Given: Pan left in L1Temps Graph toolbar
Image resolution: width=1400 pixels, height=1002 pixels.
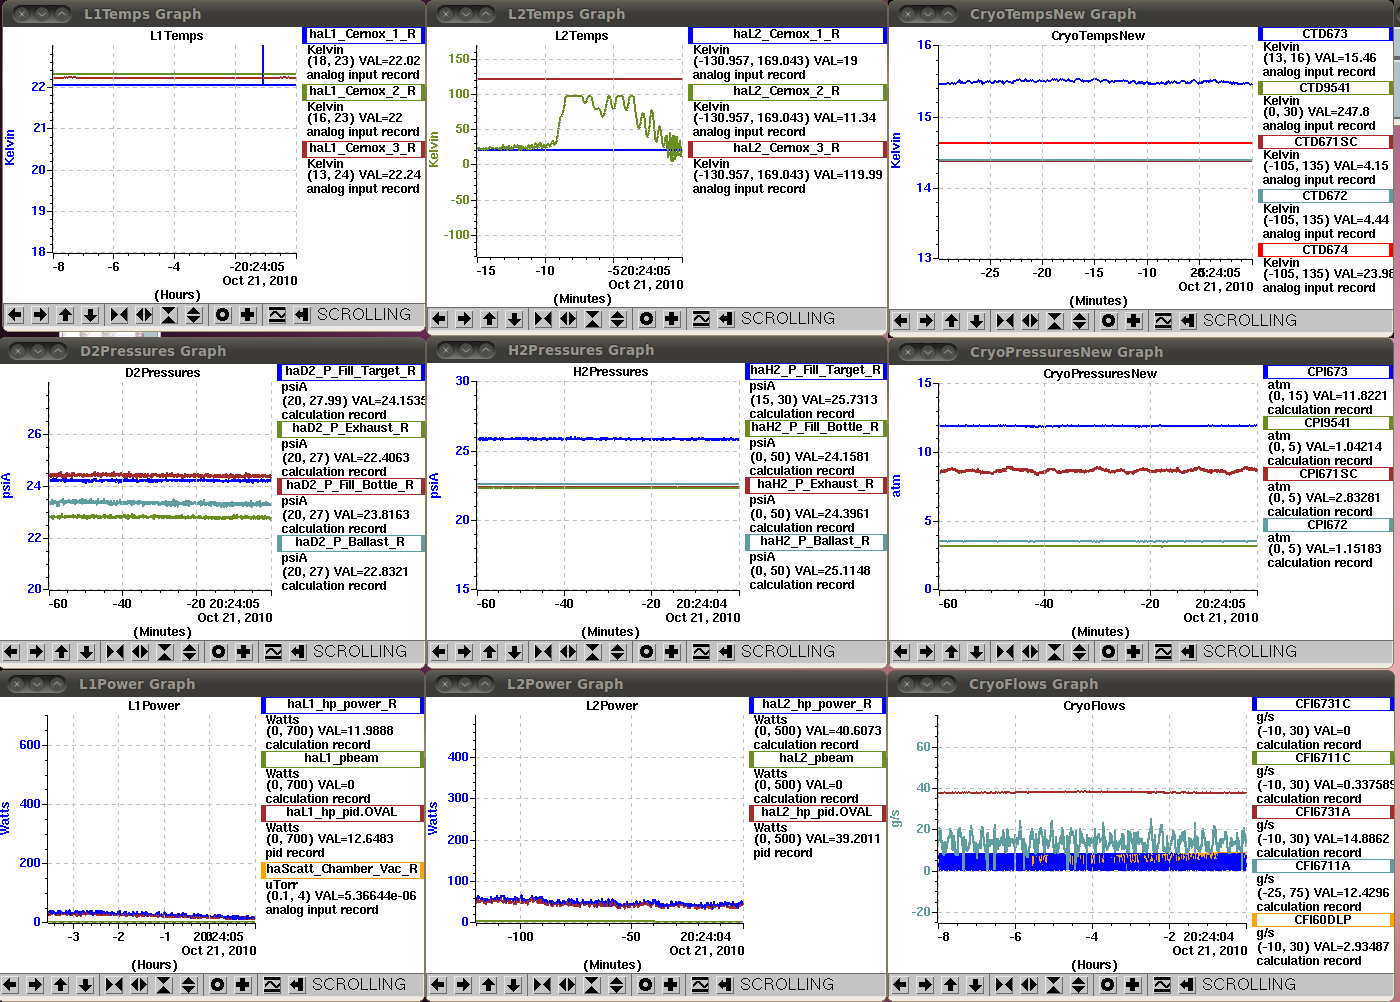Looking at the screenshot, I should tap(15, 315).
